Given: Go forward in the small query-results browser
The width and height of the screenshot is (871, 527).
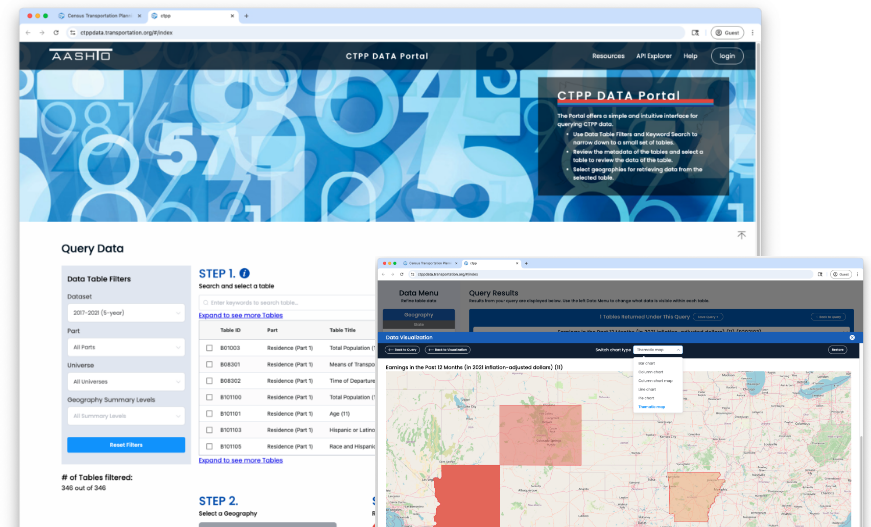Looking at the screenshot, I should pyautogui.click(x=392, y=274).
